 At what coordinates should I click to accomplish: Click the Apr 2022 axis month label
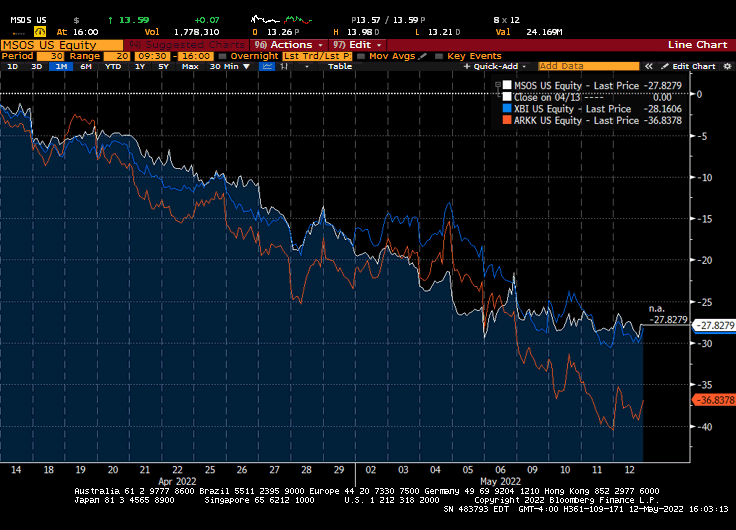tap(177, 481)
